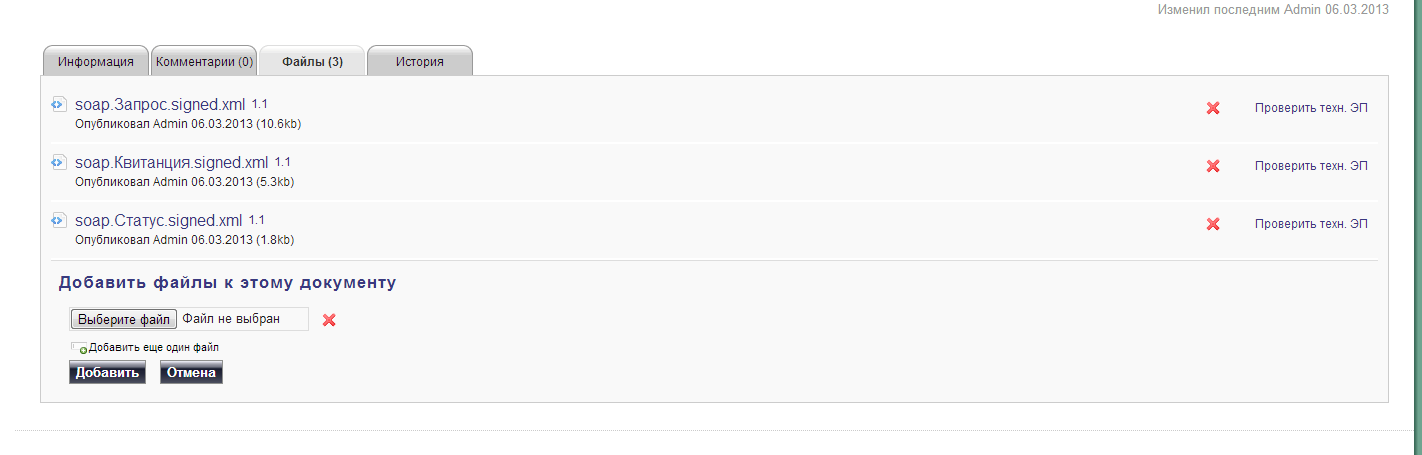1422x455 pixels.
Task: Click the XML file icon beside soap.Запрос.signed.xml
Action: tap(59, 104)
